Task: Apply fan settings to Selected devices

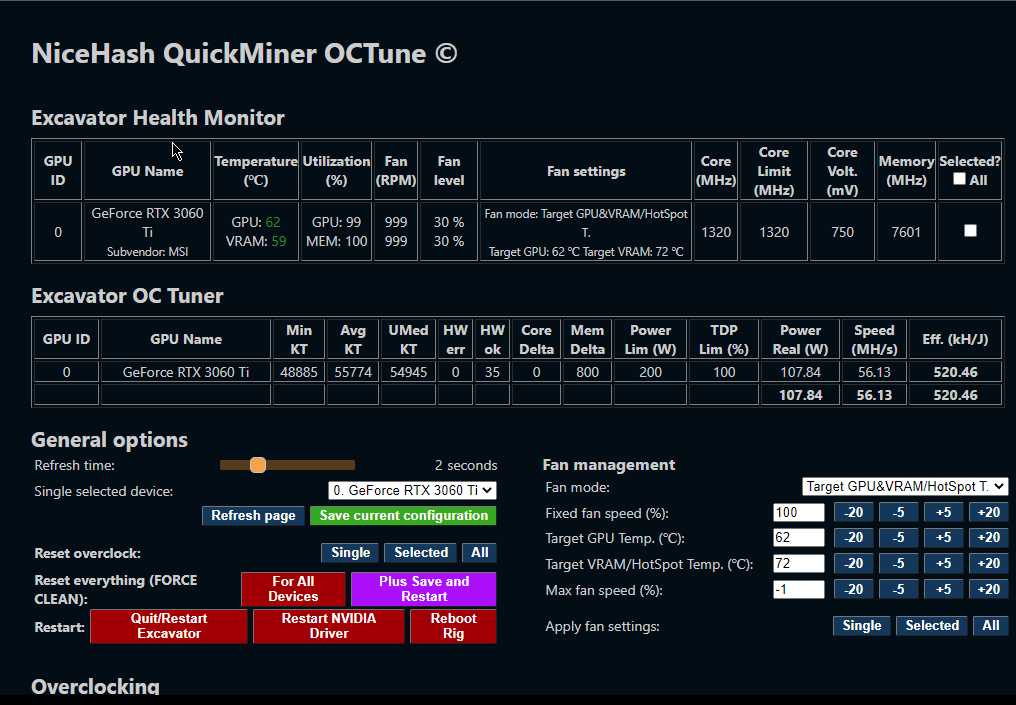Action: [932, 626]
